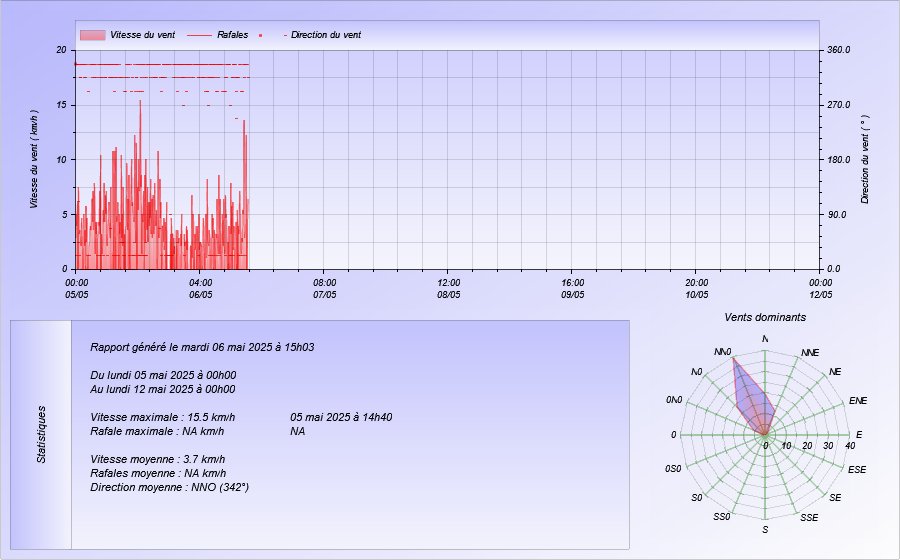Click the 12:00 08/05 time axis label

click(448, 289)
